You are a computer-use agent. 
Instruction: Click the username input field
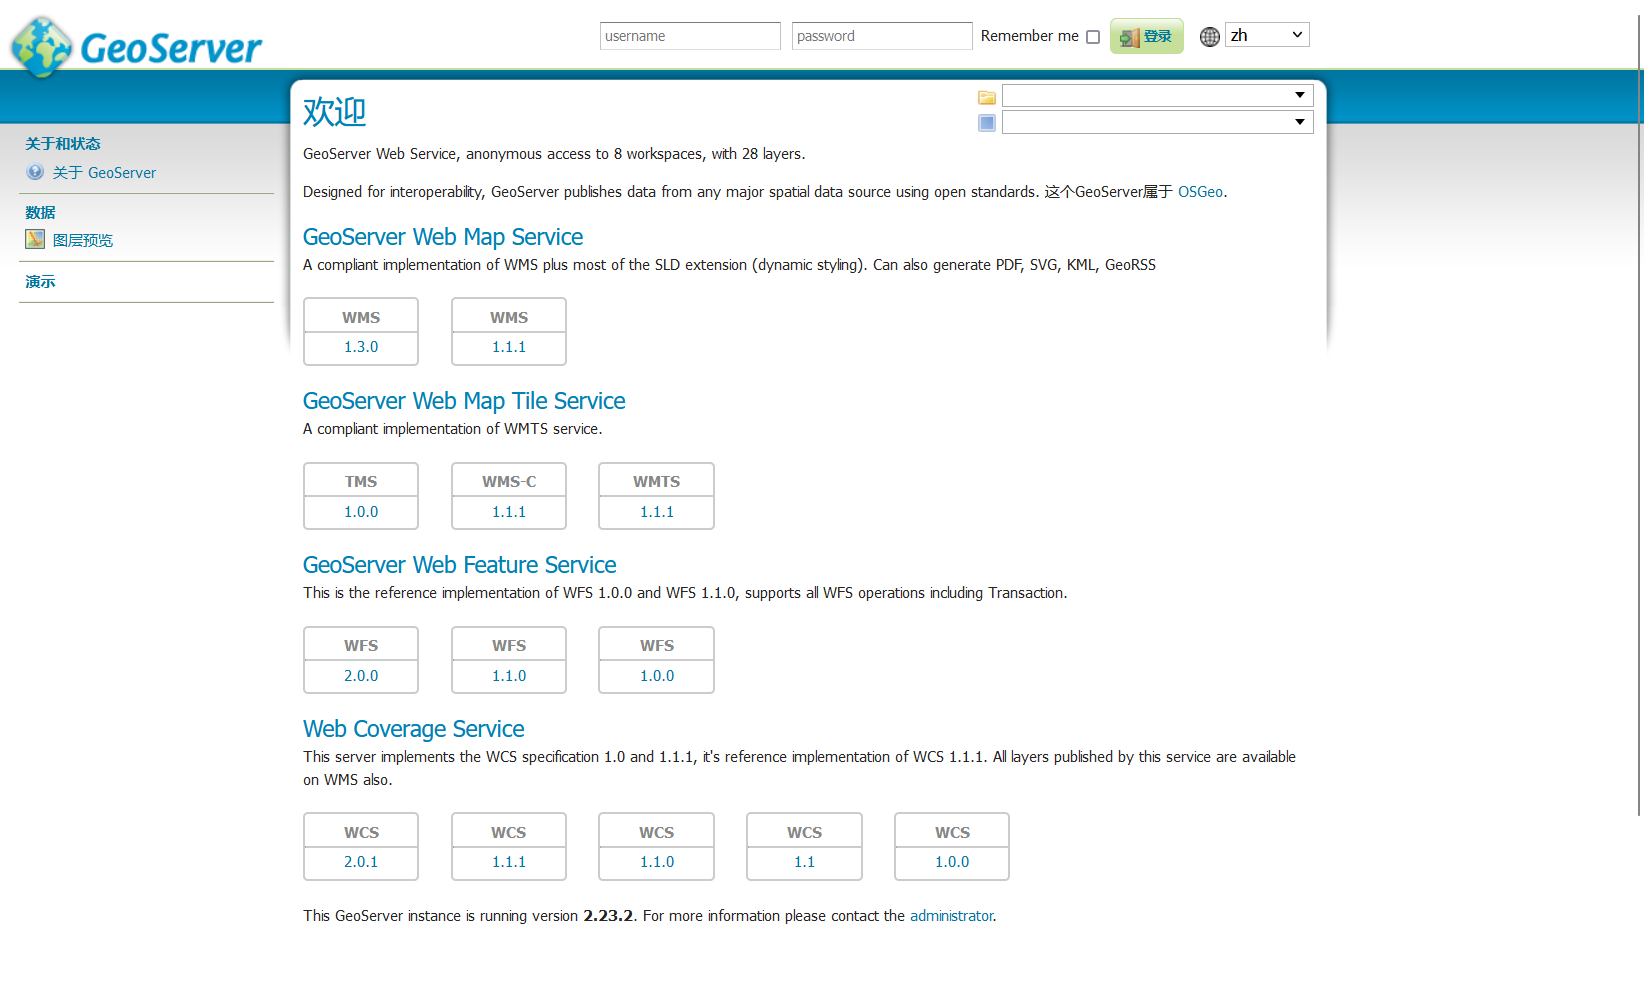690,36
